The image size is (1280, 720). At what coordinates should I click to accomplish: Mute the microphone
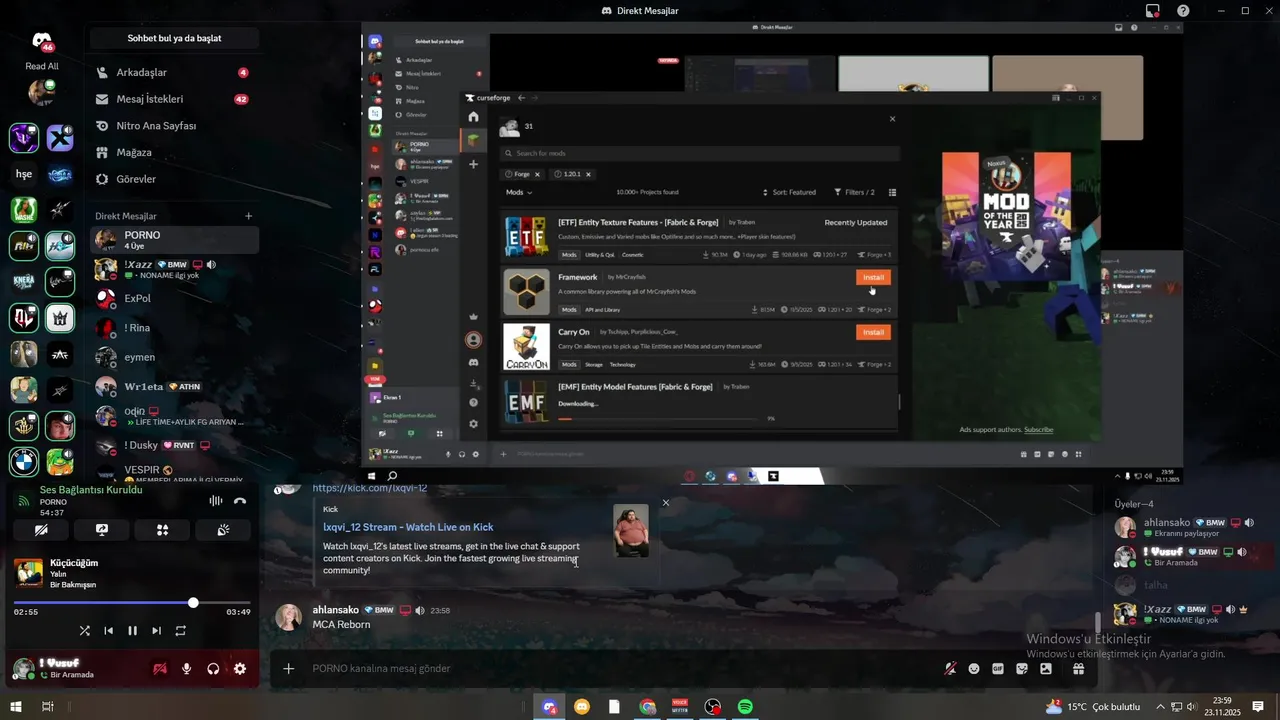[x=187, y=669]
